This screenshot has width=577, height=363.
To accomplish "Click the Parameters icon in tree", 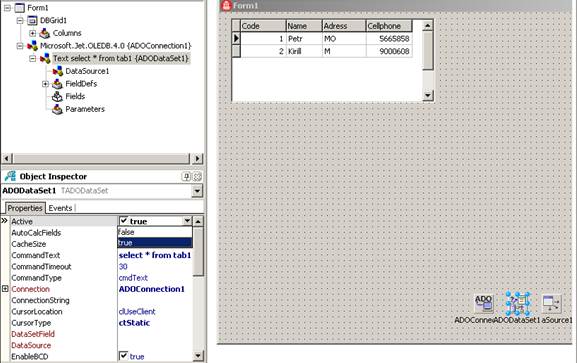I will pyautogui.click(x=57, y=109).
